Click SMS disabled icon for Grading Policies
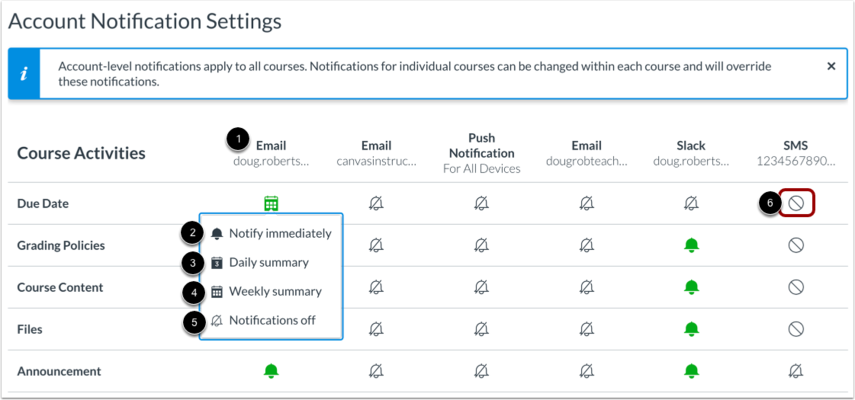 click(796, 246)
